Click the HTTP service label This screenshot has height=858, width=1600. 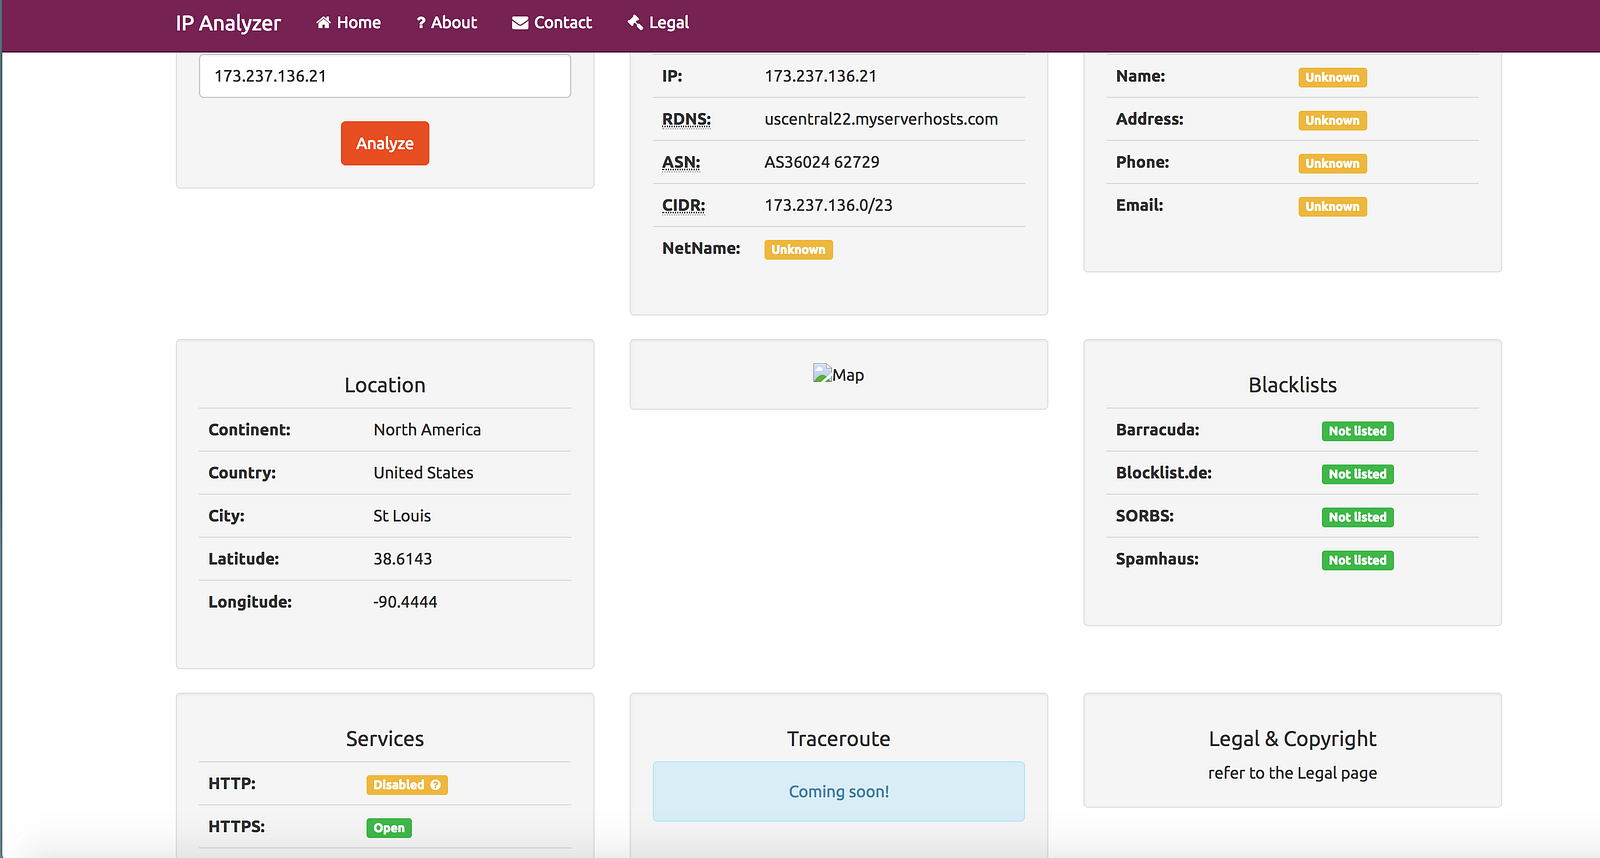pos(232,784)
